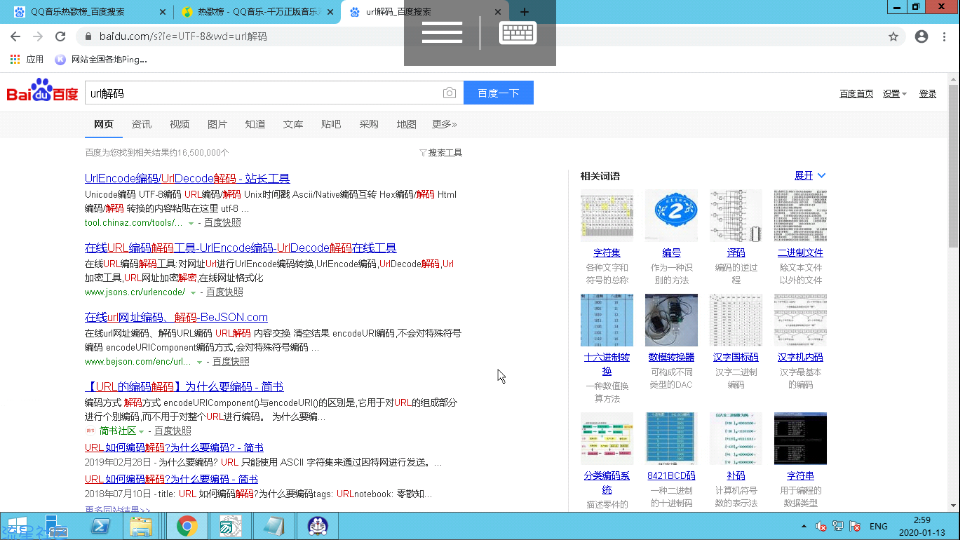
Task: Open dropdown arrow beside www.bejson.com
Action: pos(199,362)
